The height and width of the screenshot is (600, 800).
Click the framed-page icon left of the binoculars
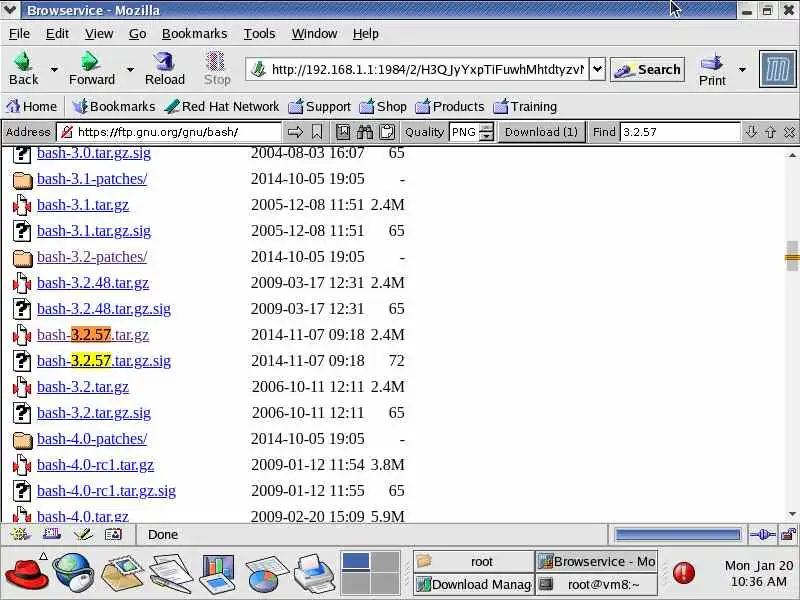tap(343, 132)
